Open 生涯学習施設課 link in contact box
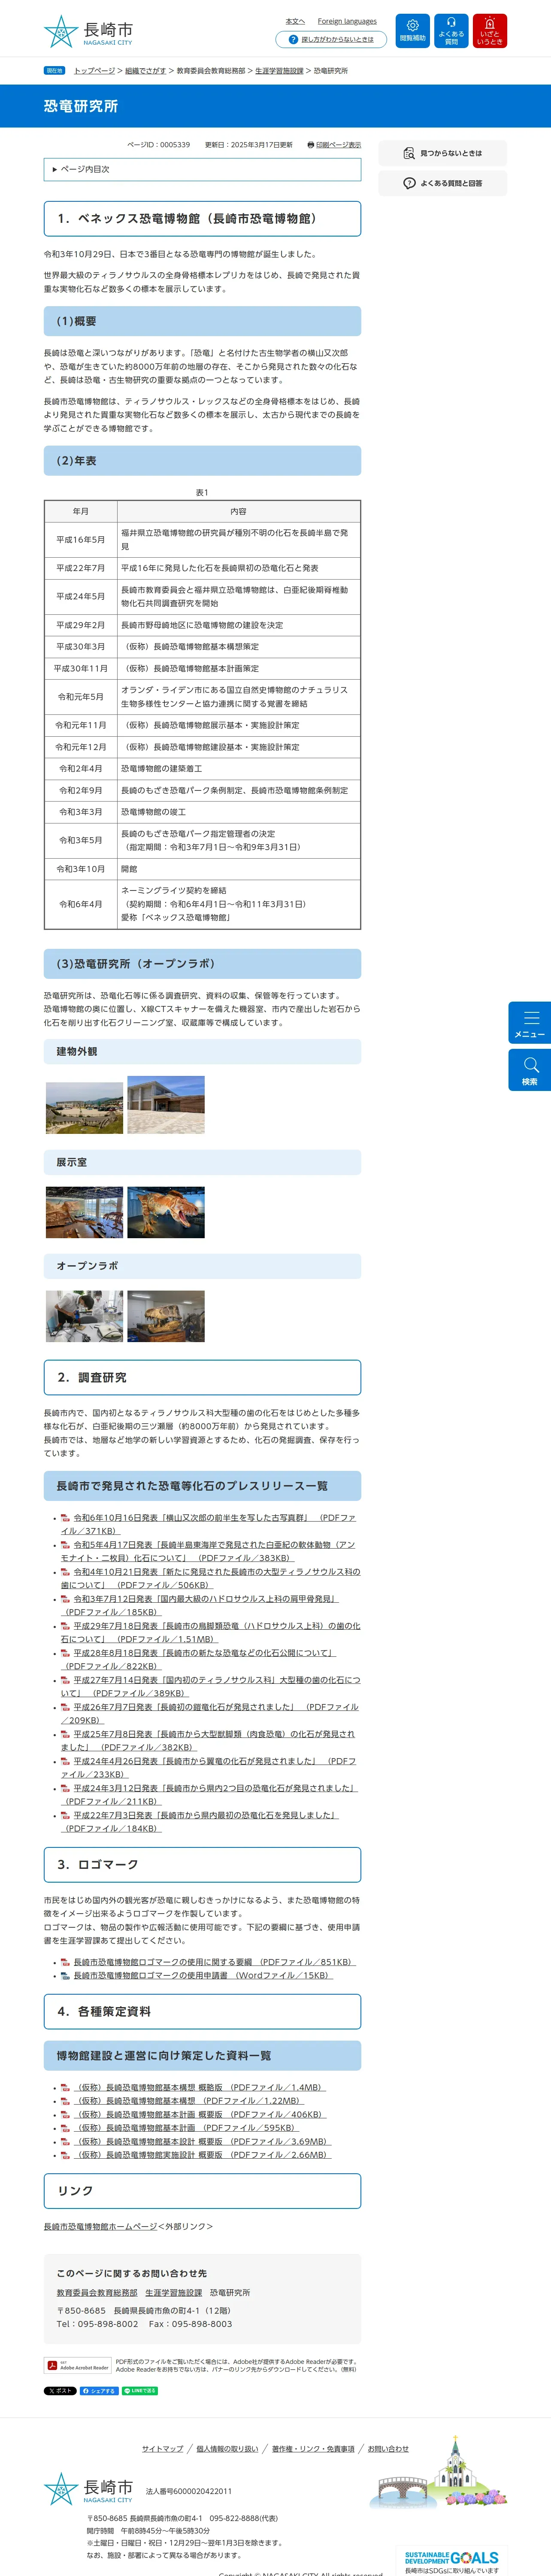This screenshot has height=2576, width=551. [x=173, y=2292]
